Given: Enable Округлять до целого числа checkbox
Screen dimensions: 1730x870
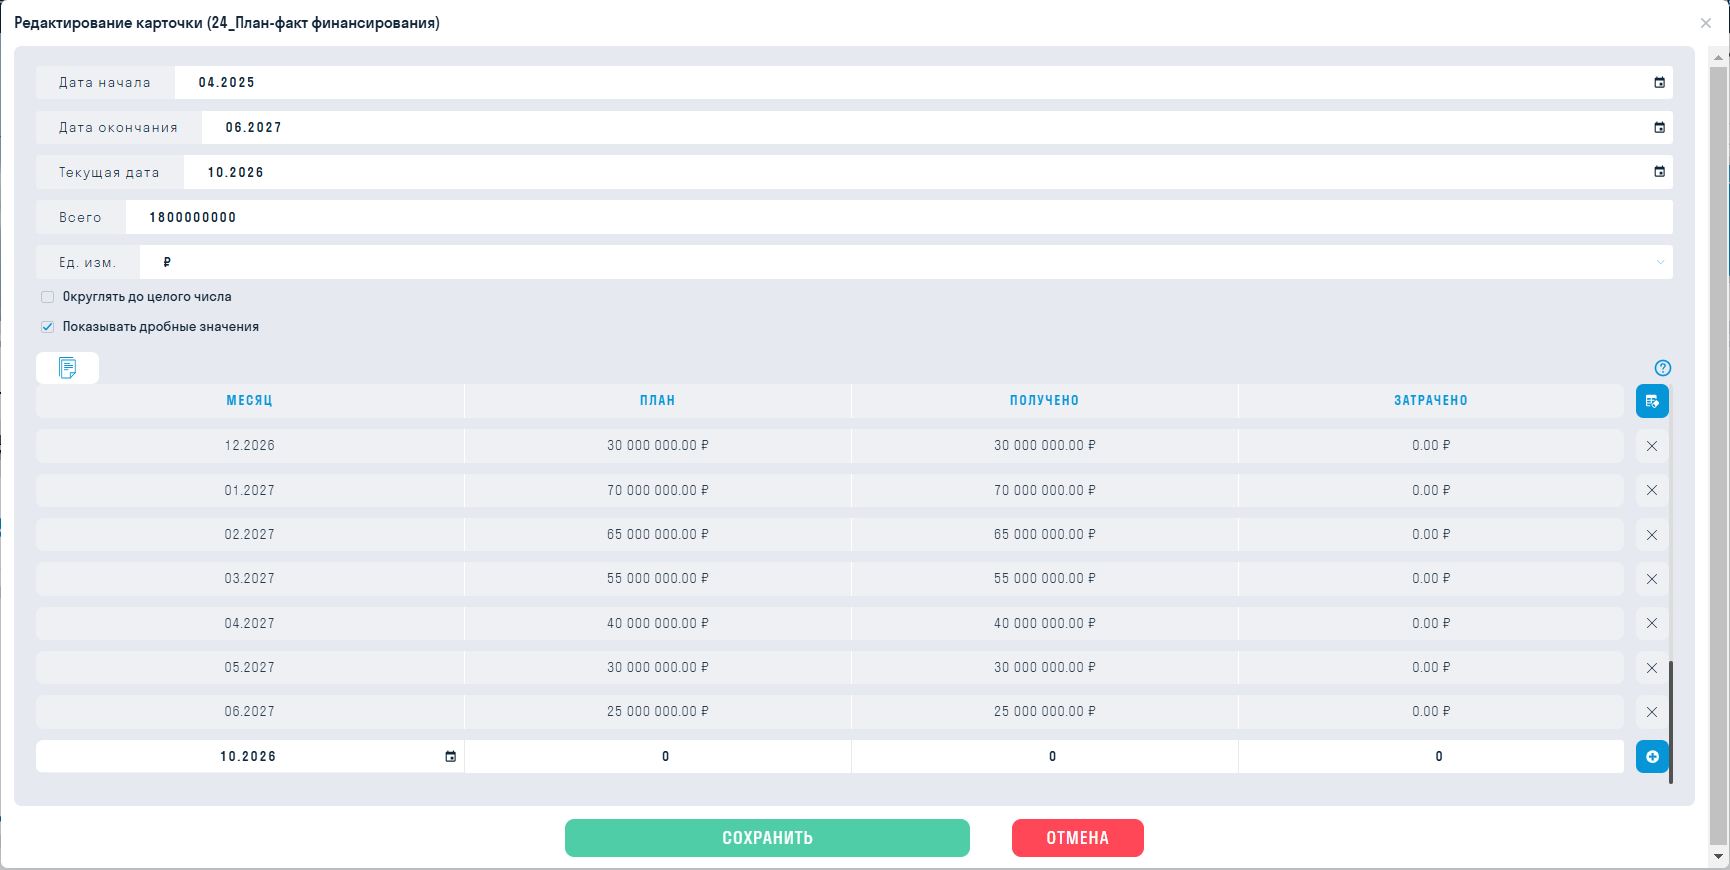Looking at the screenshot, I should [x=47, y=297].
